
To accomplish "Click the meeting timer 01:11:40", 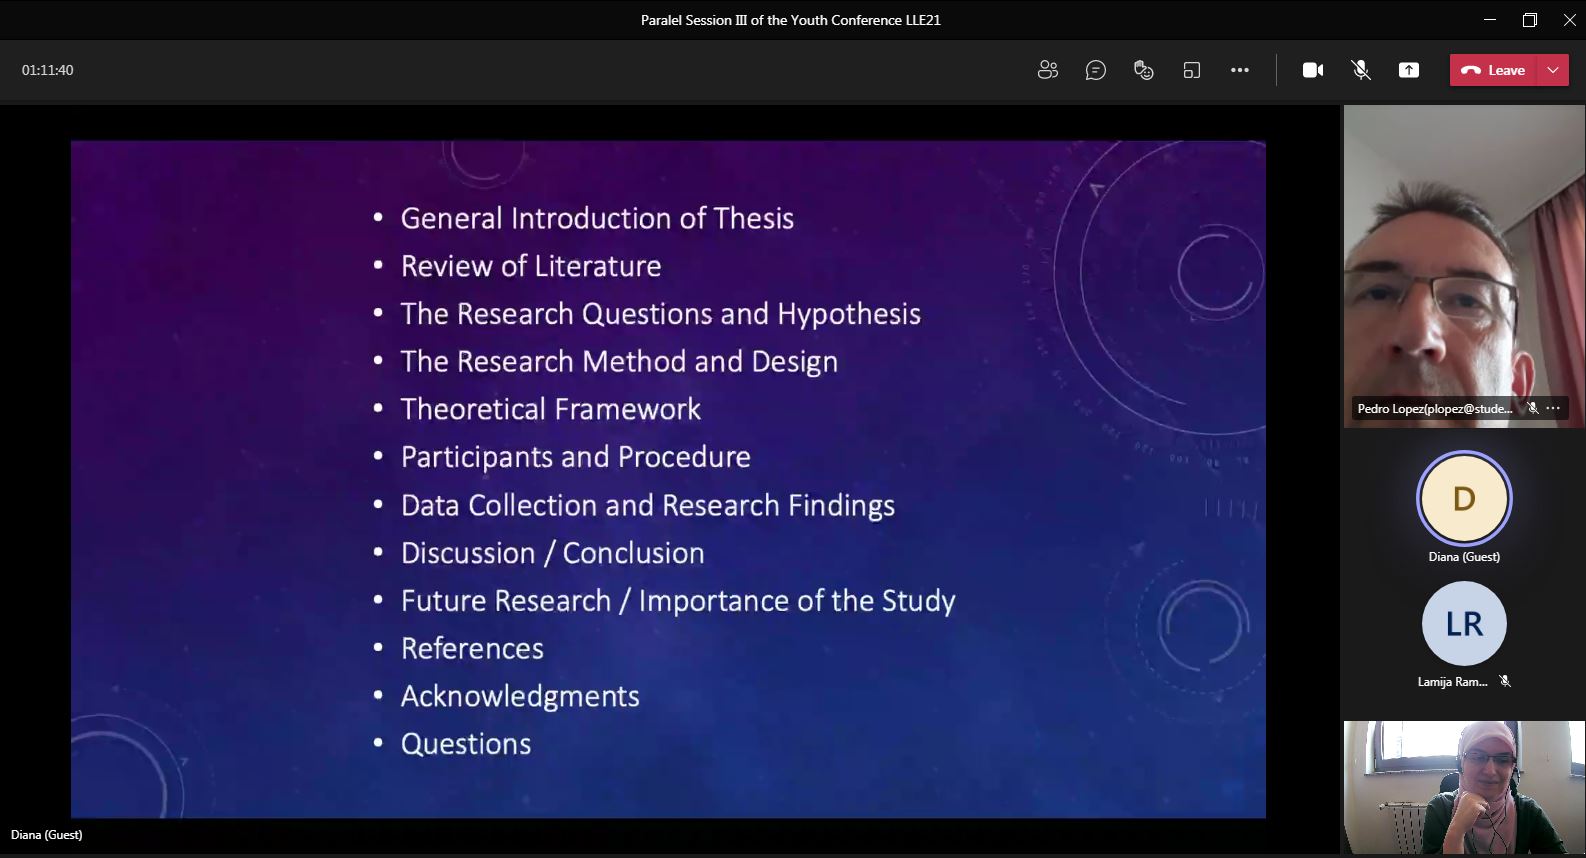I will pos(48,70).
